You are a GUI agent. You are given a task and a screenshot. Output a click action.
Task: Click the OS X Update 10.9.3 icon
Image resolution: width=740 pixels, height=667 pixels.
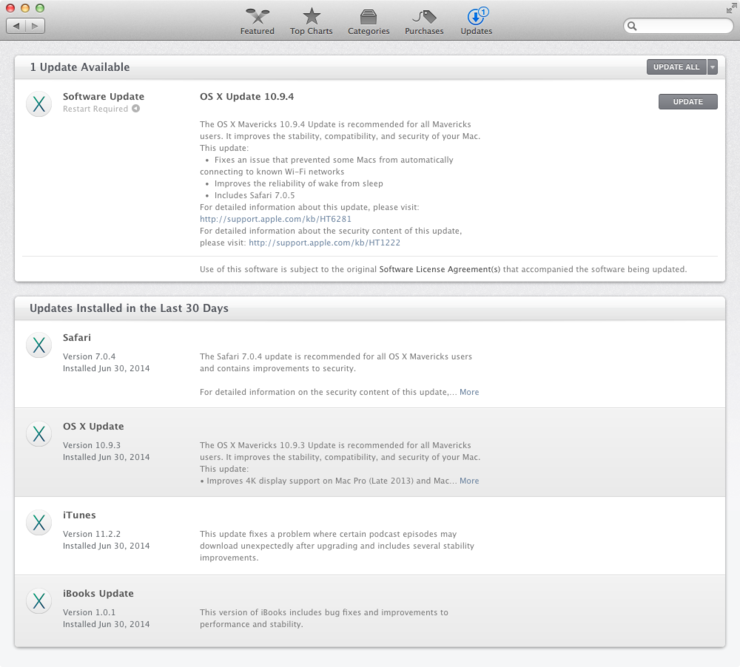39,434
